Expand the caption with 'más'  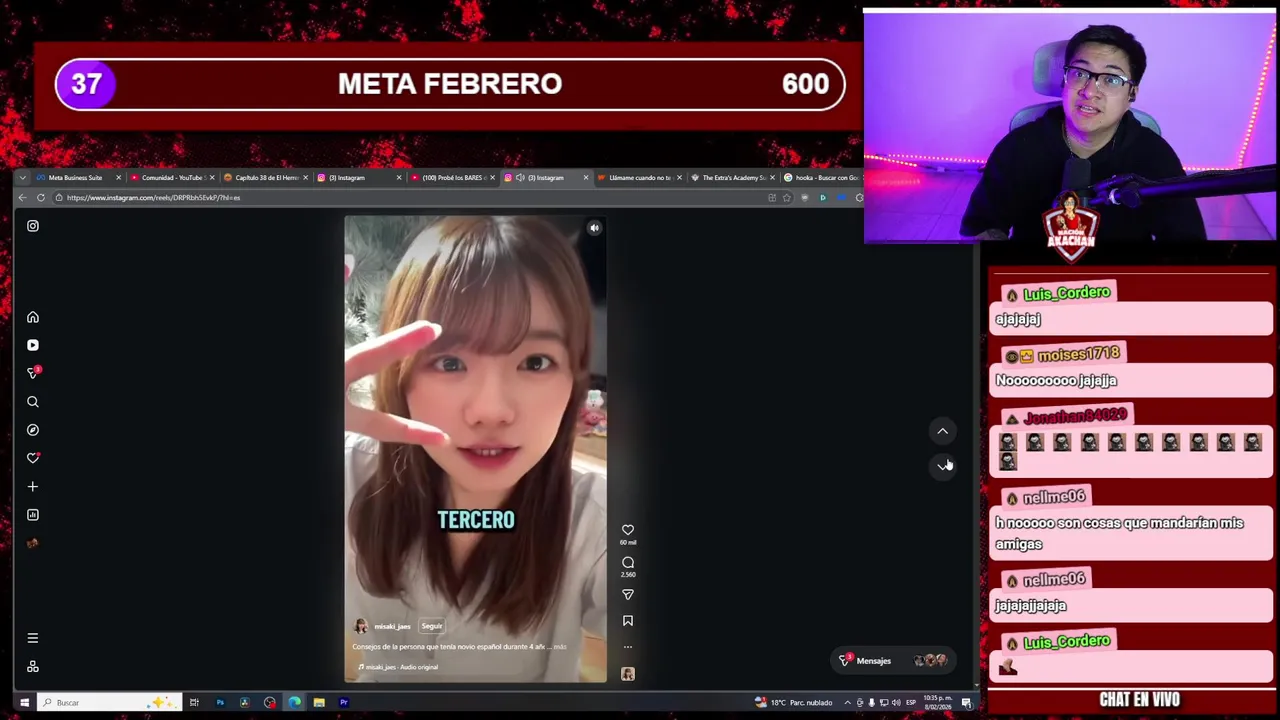(560, 647)
